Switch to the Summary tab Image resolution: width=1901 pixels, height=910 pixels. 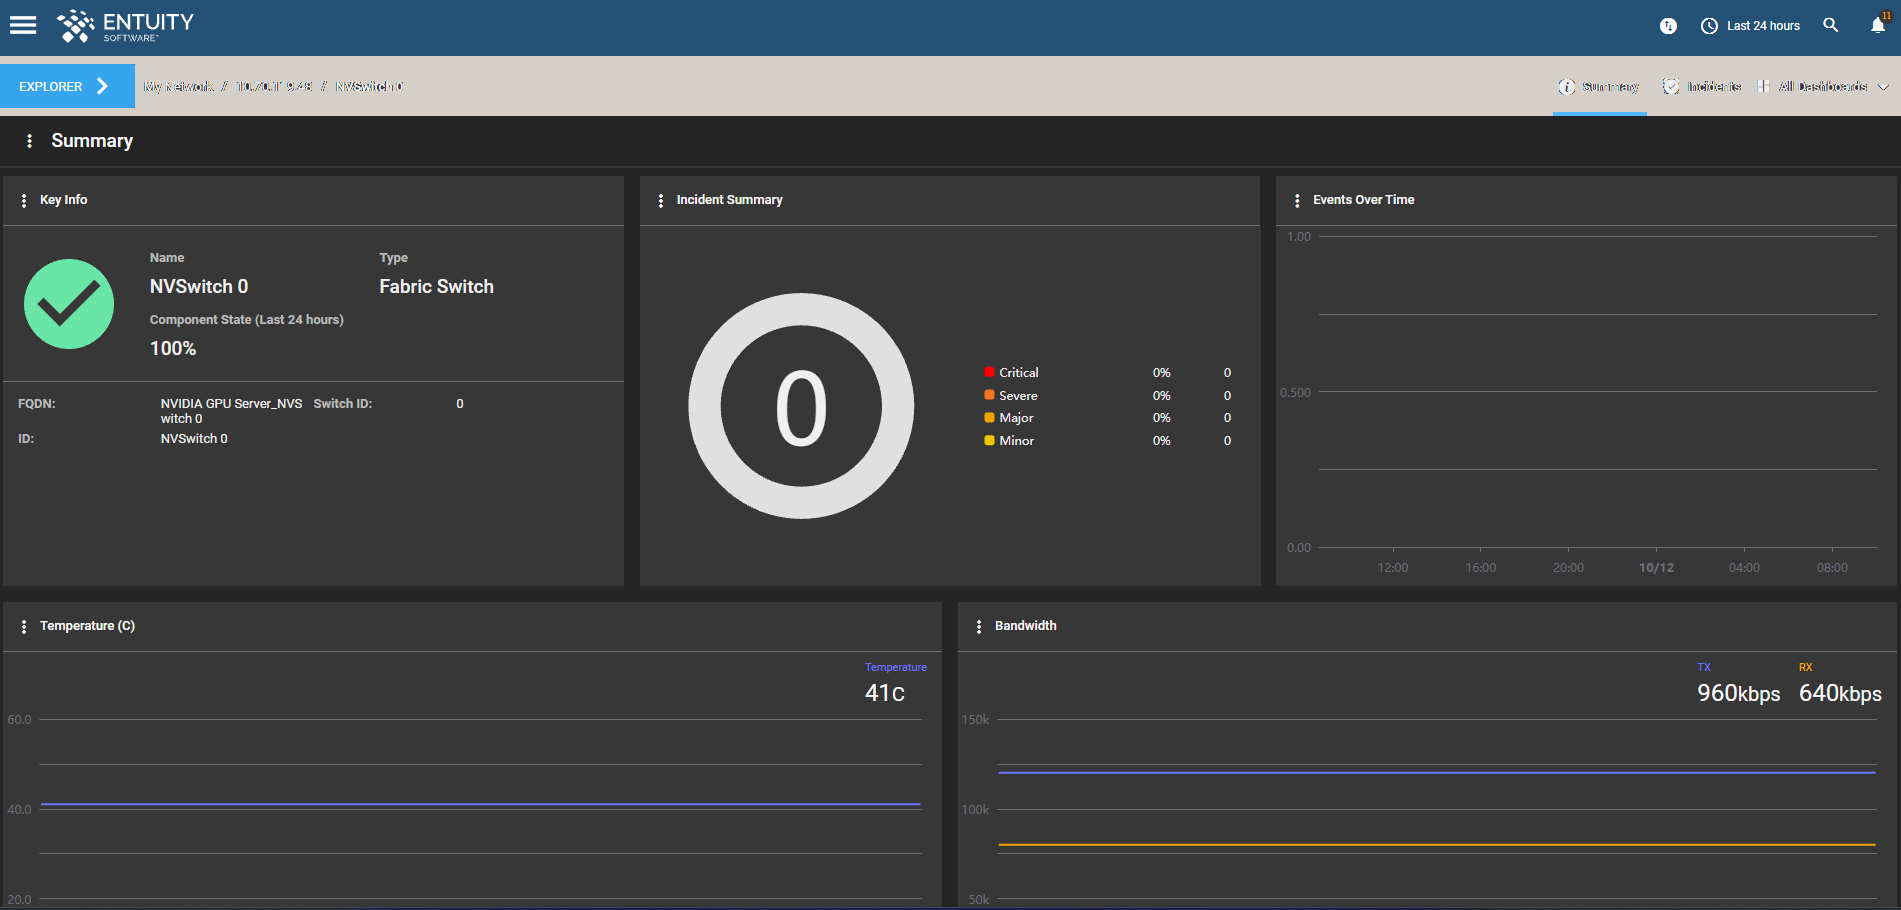1599,87
